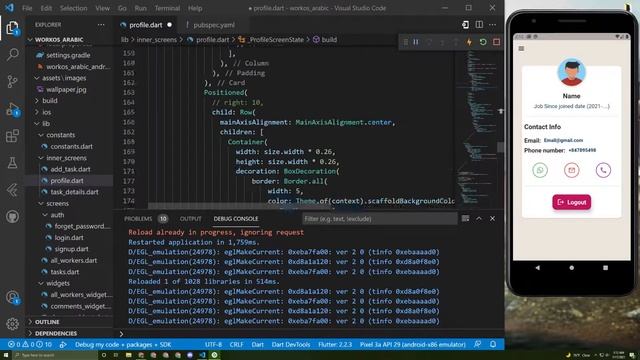
Task: Open constants.dart in explorer
Action: pyautogui.click(x=71, y=147)
